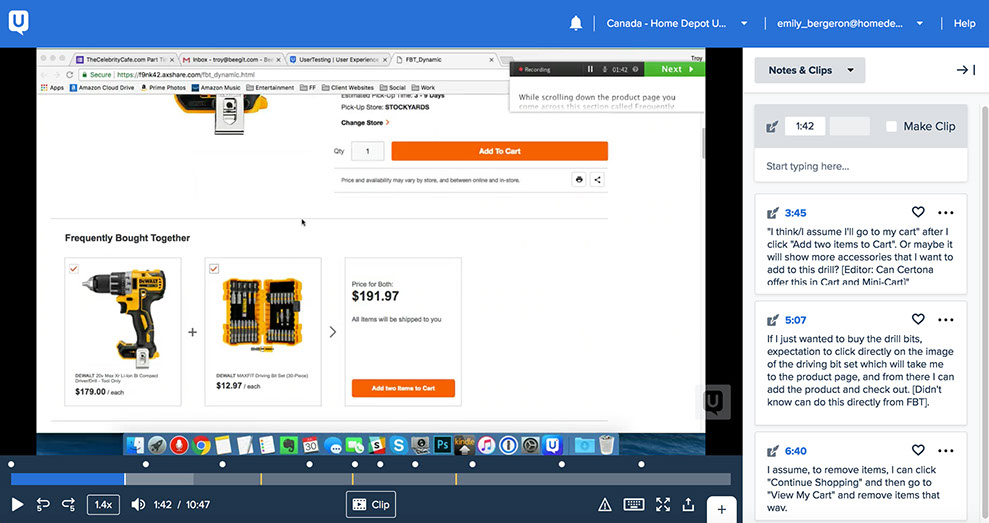Skip back 5 seconds in the video
This screenshot has width=989, height=523.
(44, 505)
